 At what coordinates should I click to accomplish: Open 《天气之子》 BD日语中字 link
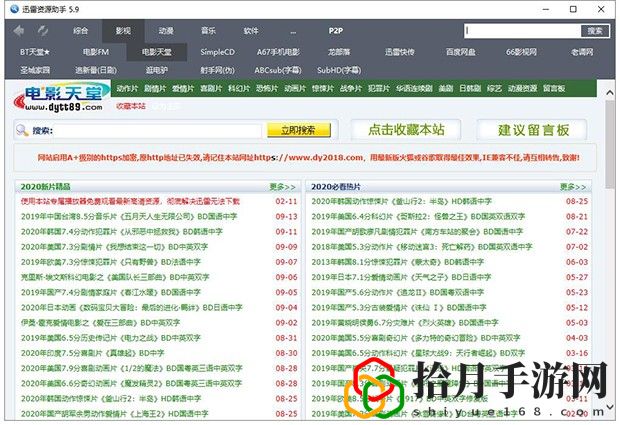coord(401,277)
